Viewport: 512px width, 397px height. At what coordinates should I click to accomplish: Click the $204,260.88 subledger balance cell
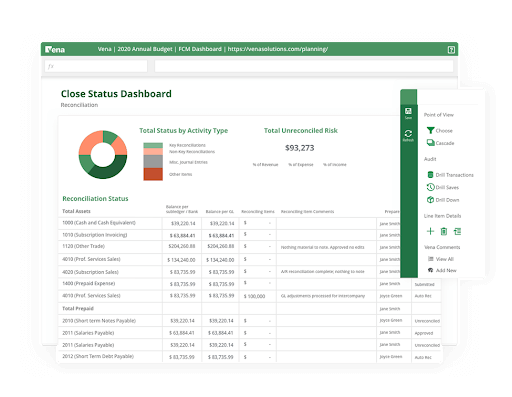[182, 246]
